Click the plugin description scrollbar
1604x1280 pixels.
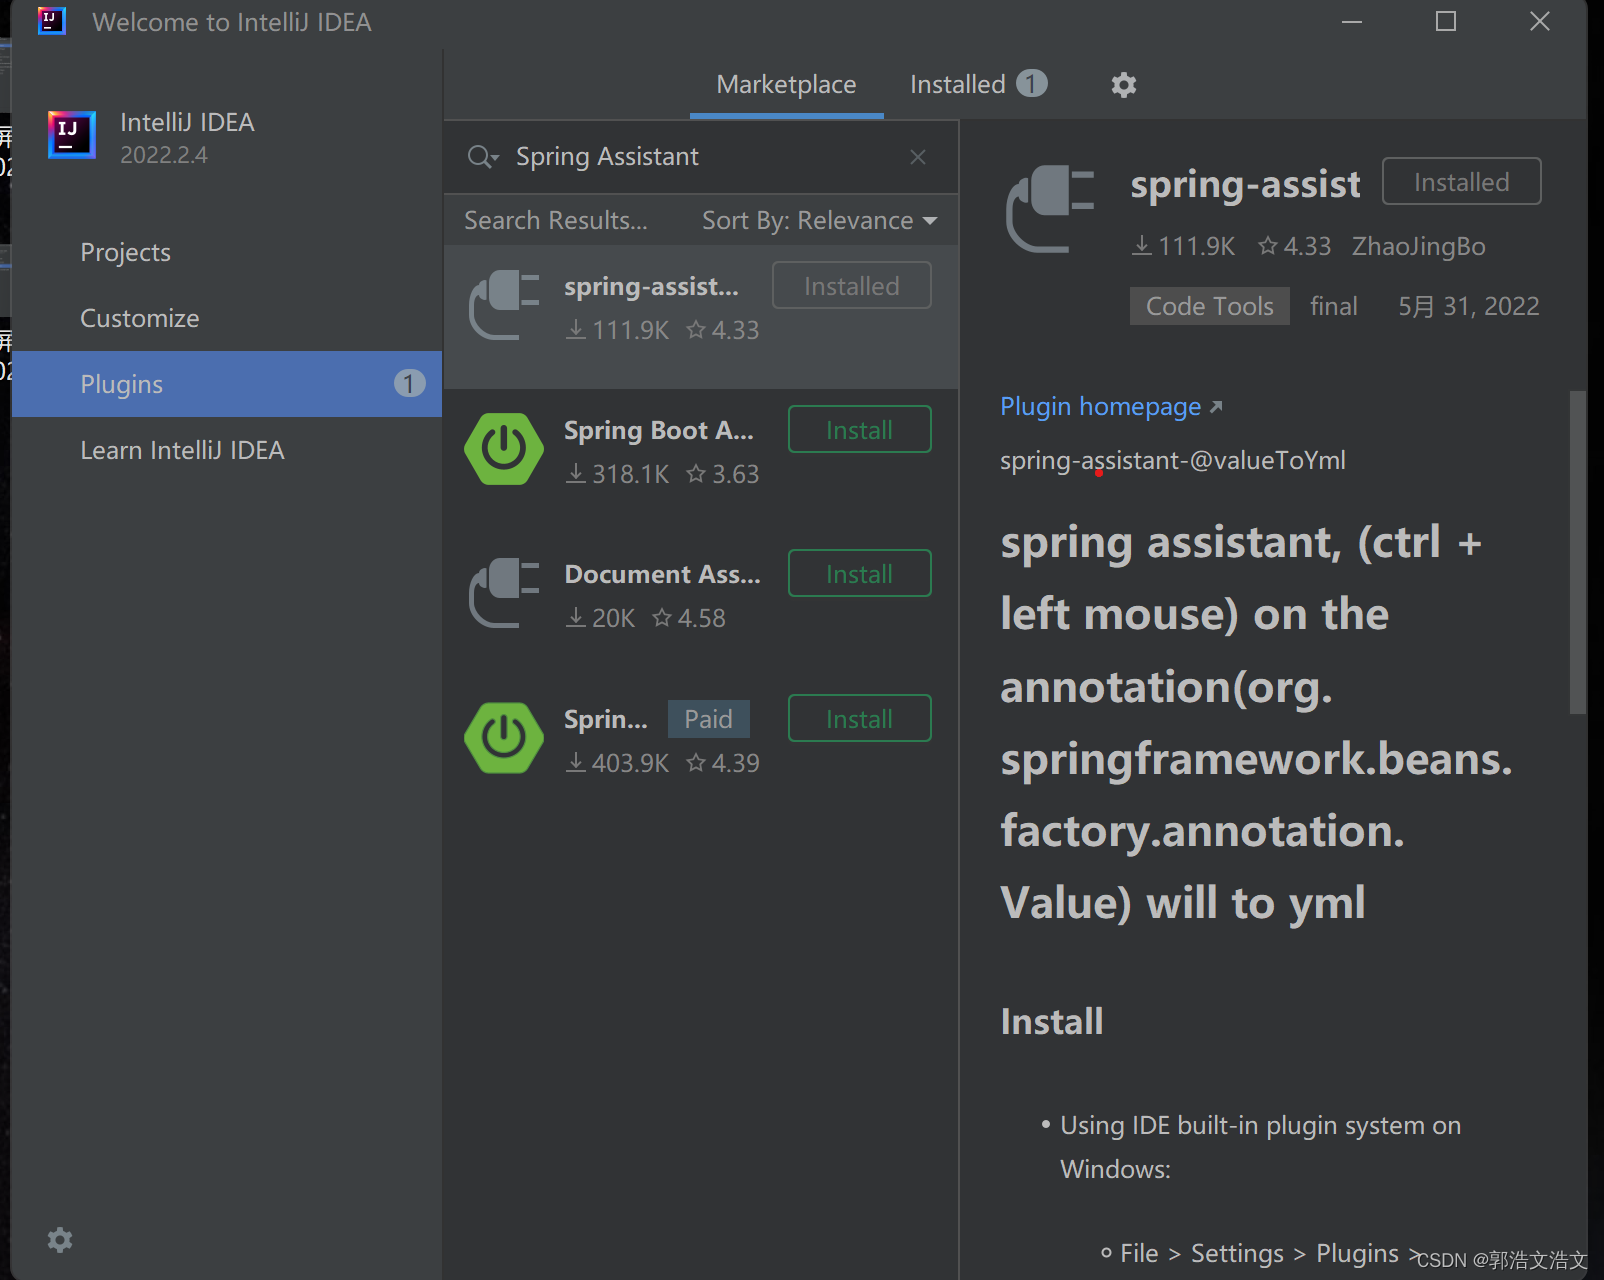point(1578,552)
